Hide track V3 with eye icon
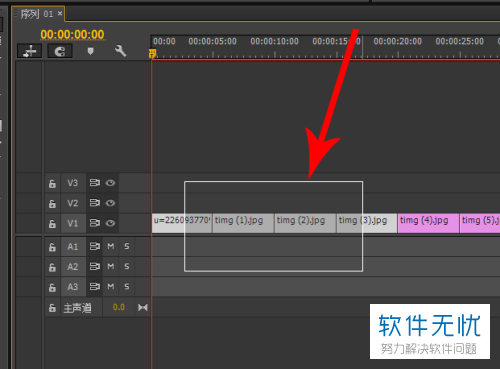500x369 pixels. coord(110,183)
